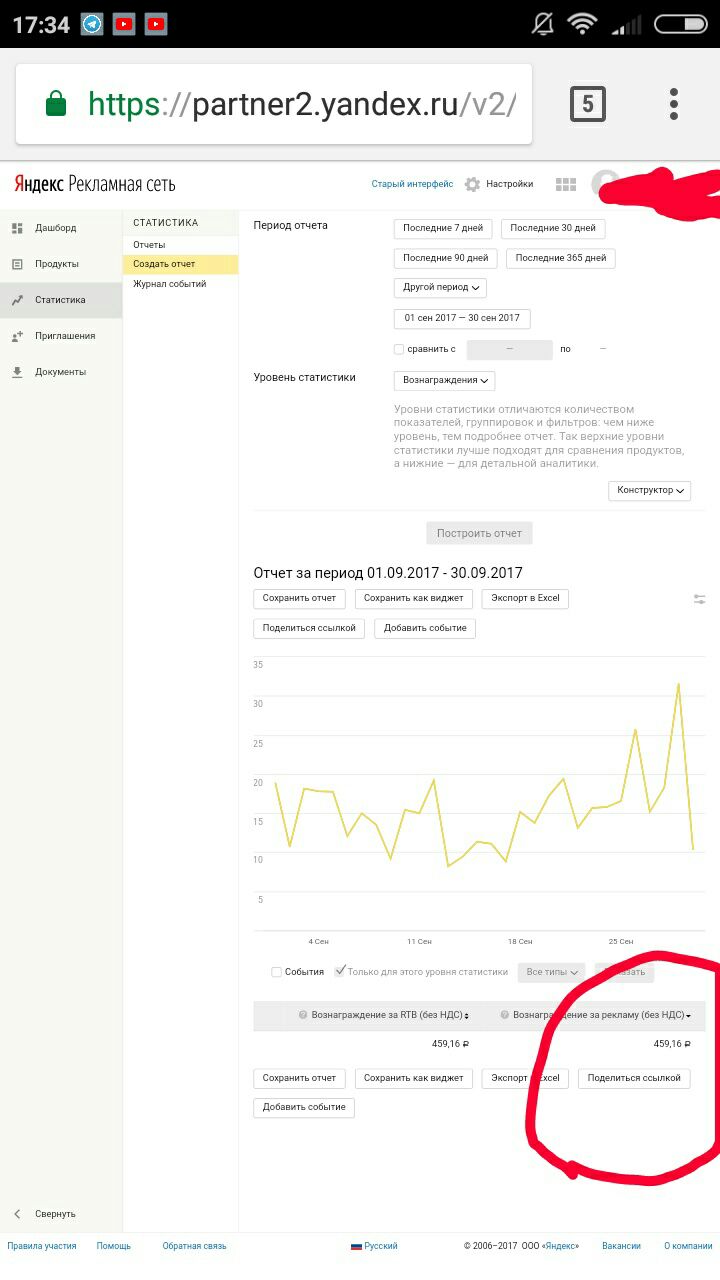Viewport: 720px width, 1280px height.
Task: Click the date range 01 сен 2017 — 30 сен 2017
Action: coord(462,319)
